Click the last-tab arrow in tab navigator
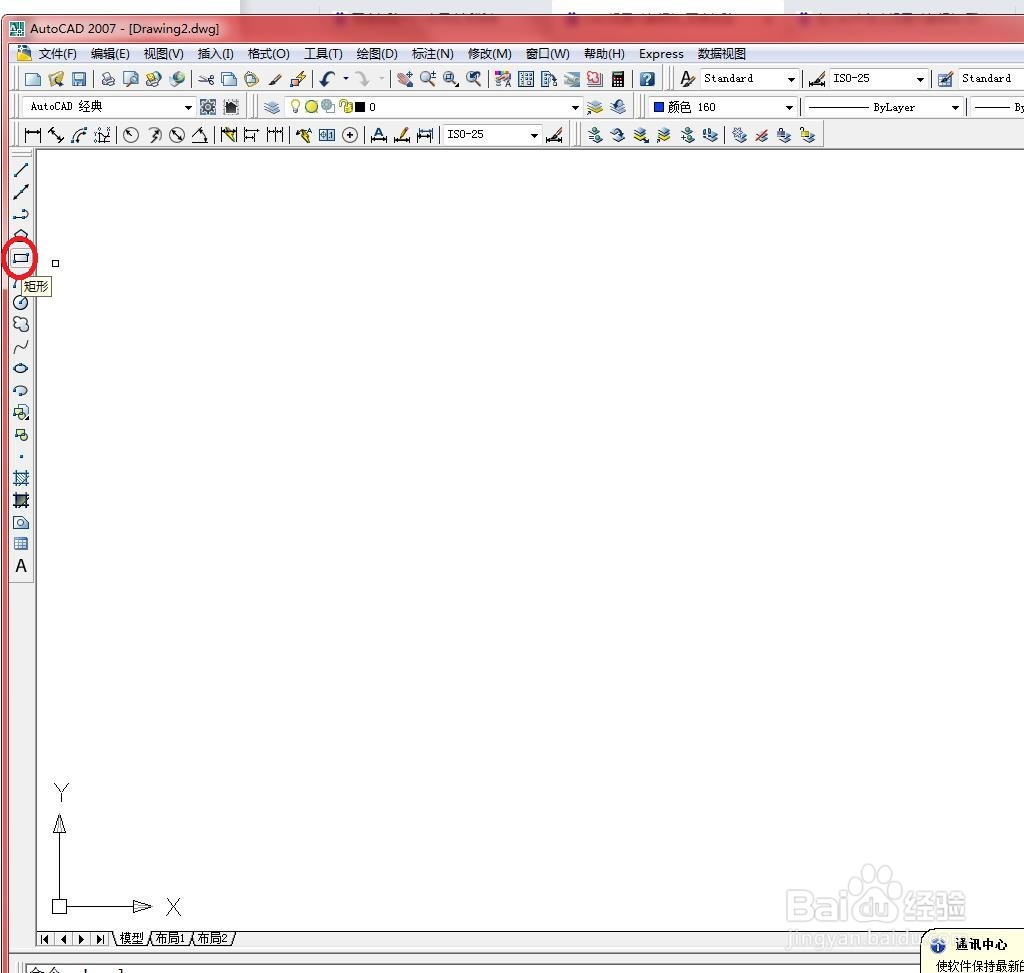 [x=99, y=939]
